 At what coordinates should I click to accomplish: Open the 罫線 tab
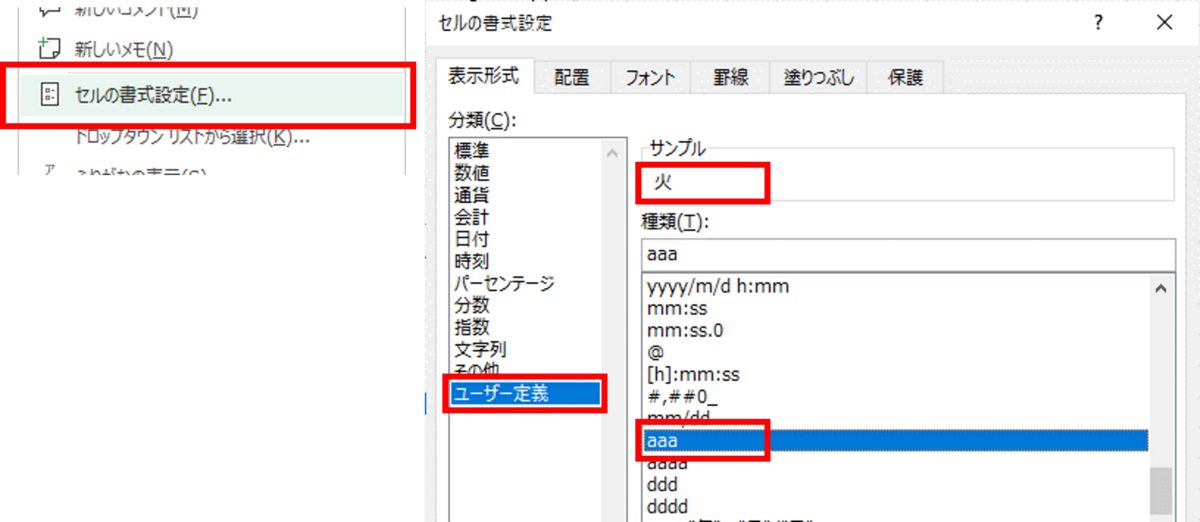(731, 78)
